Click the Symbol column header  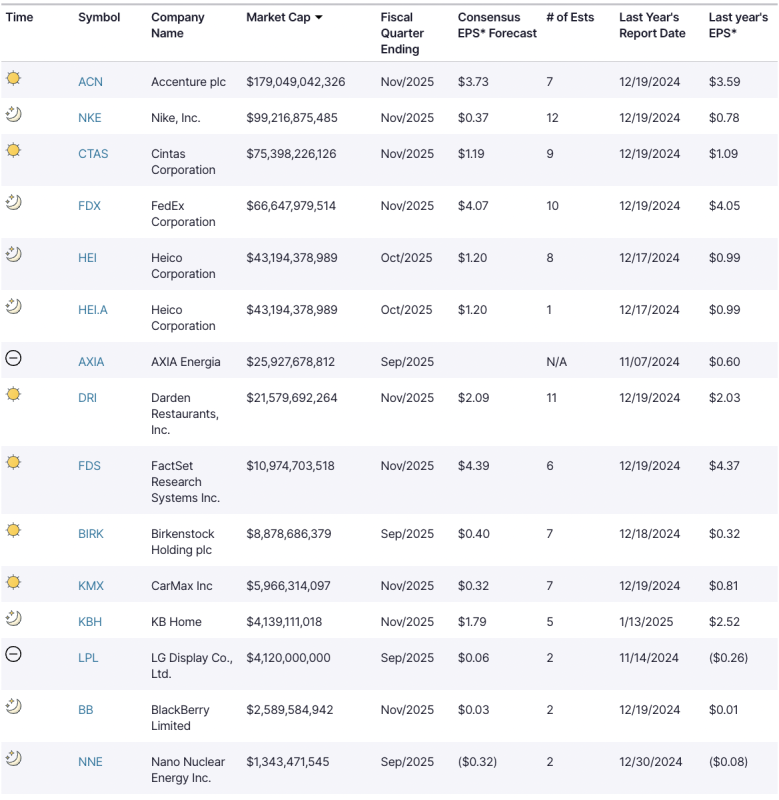click(99, 17)
